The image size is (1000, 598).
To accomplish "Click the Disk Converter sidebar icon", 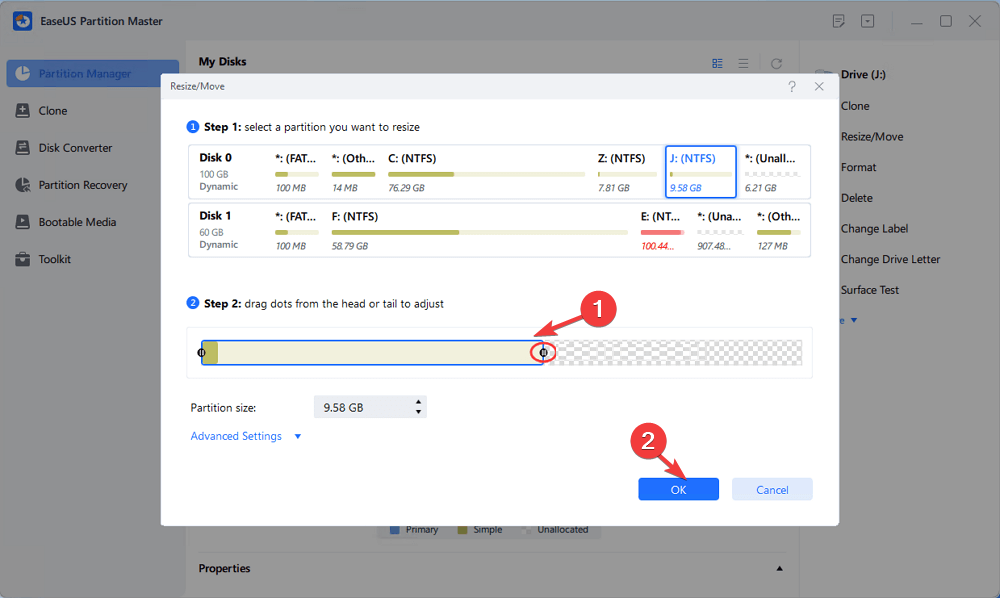I will pos(22,147).
